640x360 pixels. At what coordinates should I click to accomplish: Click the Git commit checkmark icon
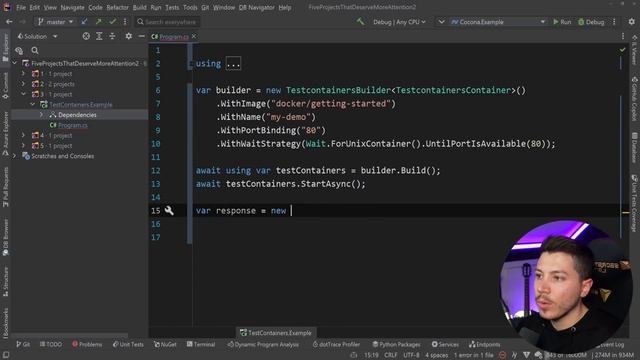click(x=112, y=22)
